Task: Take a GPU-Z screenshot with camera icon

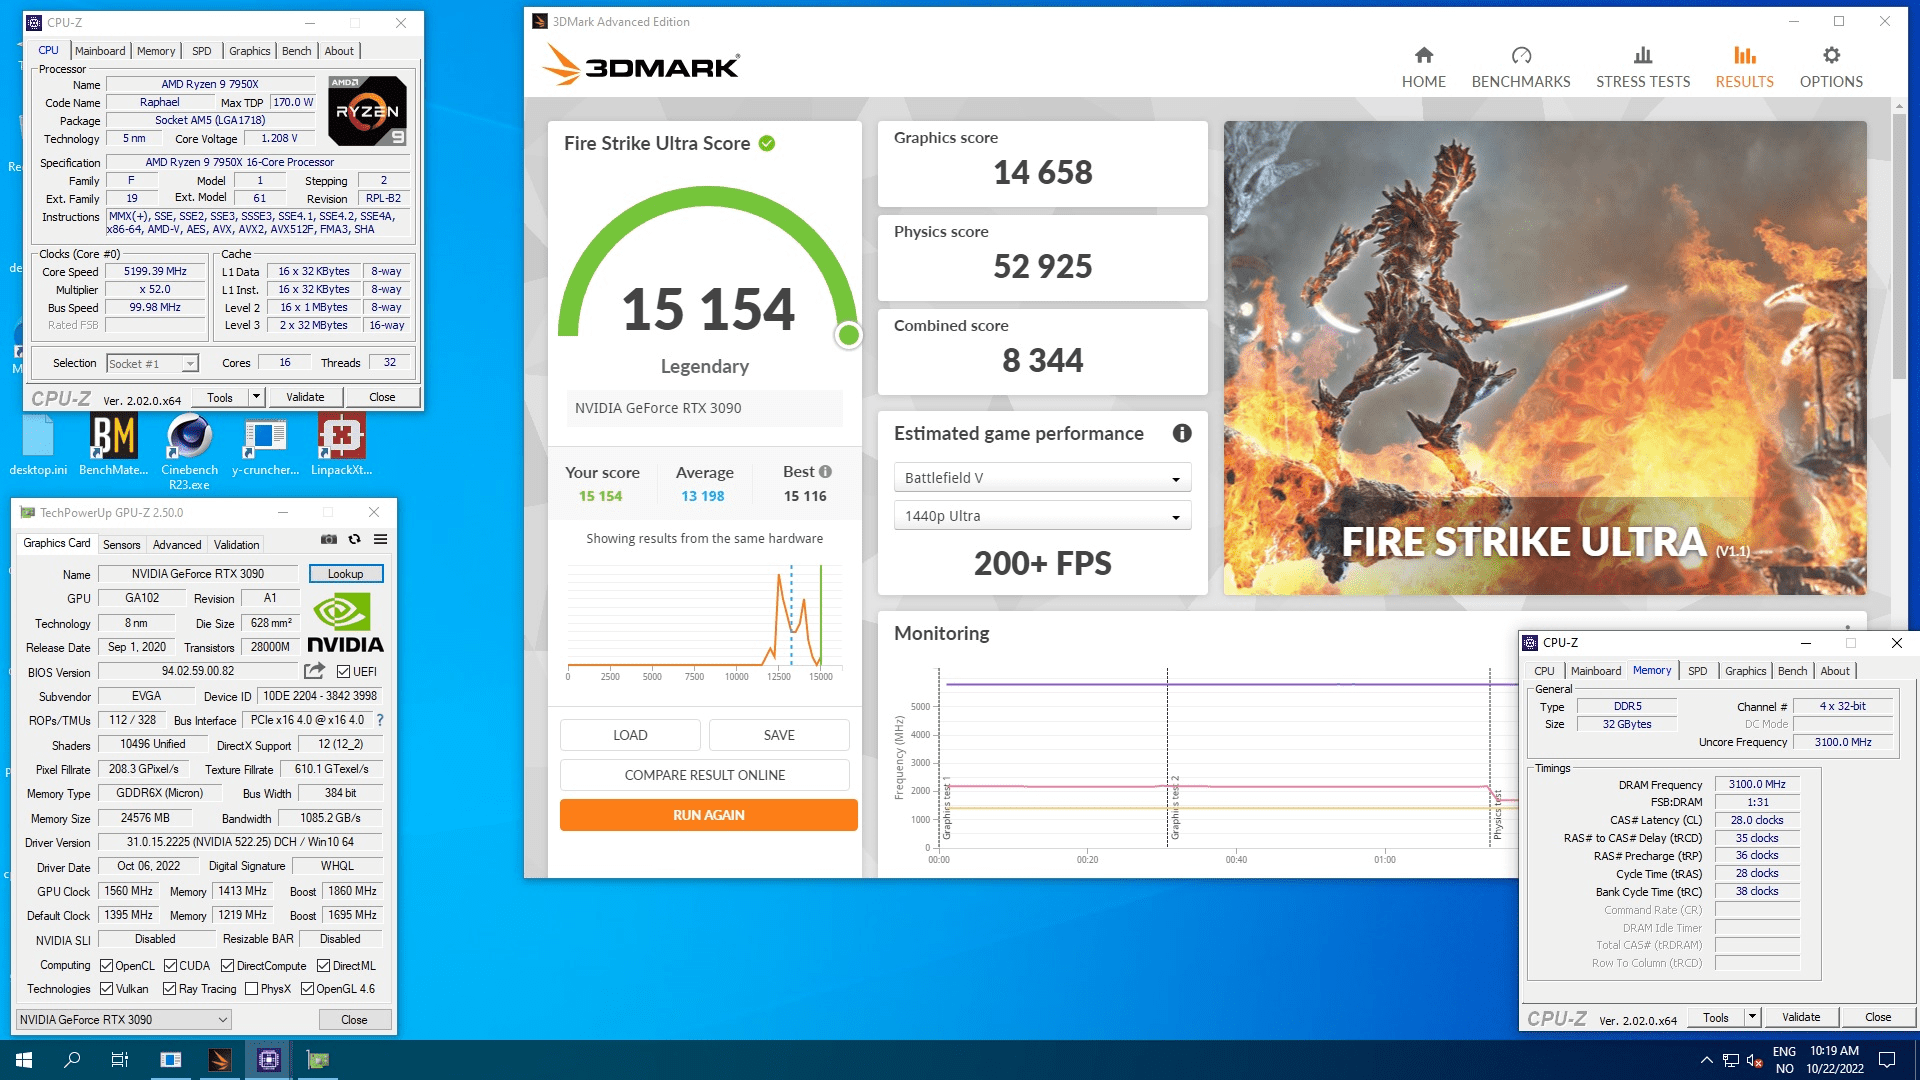Action: tap(328, 539)
